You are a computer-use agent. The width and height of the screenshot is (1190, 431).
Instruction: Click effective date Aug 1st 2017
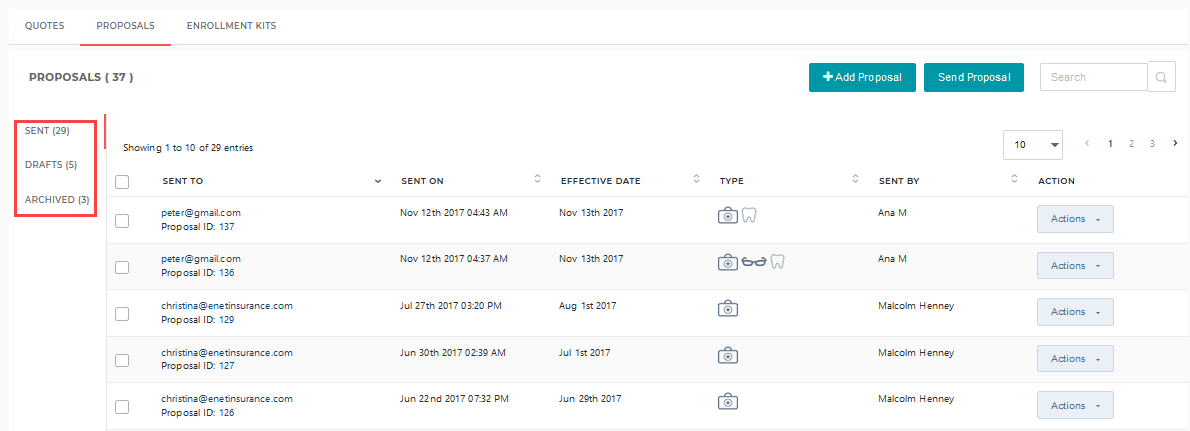(x=587, y=306)
